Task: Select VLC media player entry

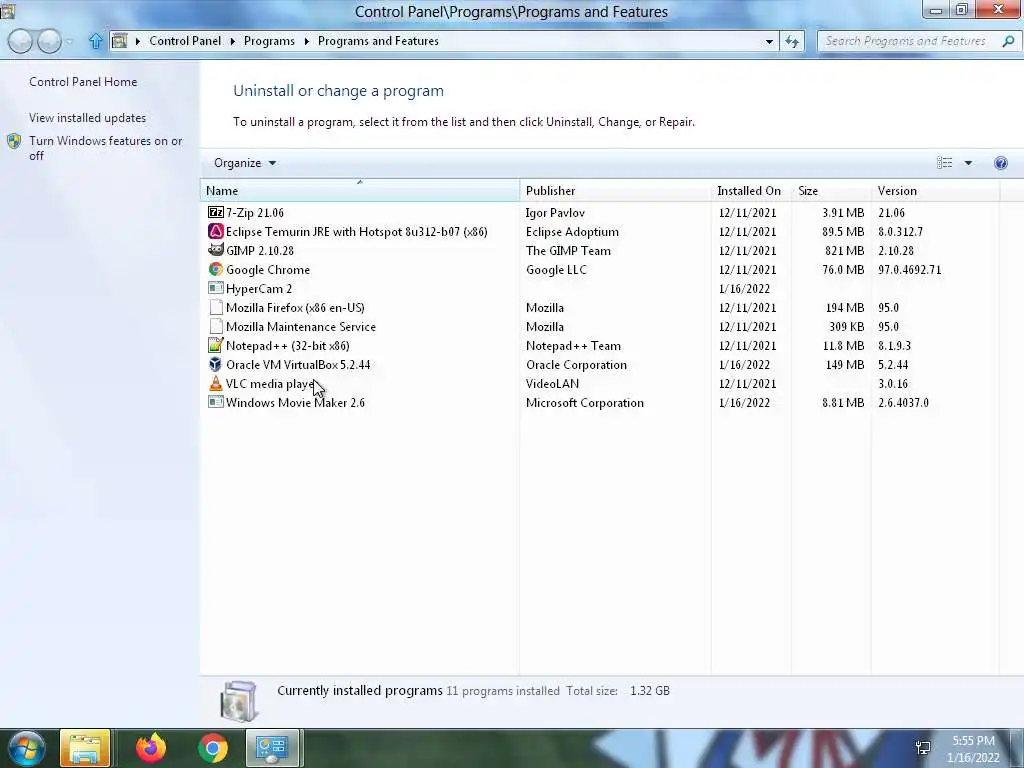Action: pyautogui.click(x=271, y=383)
